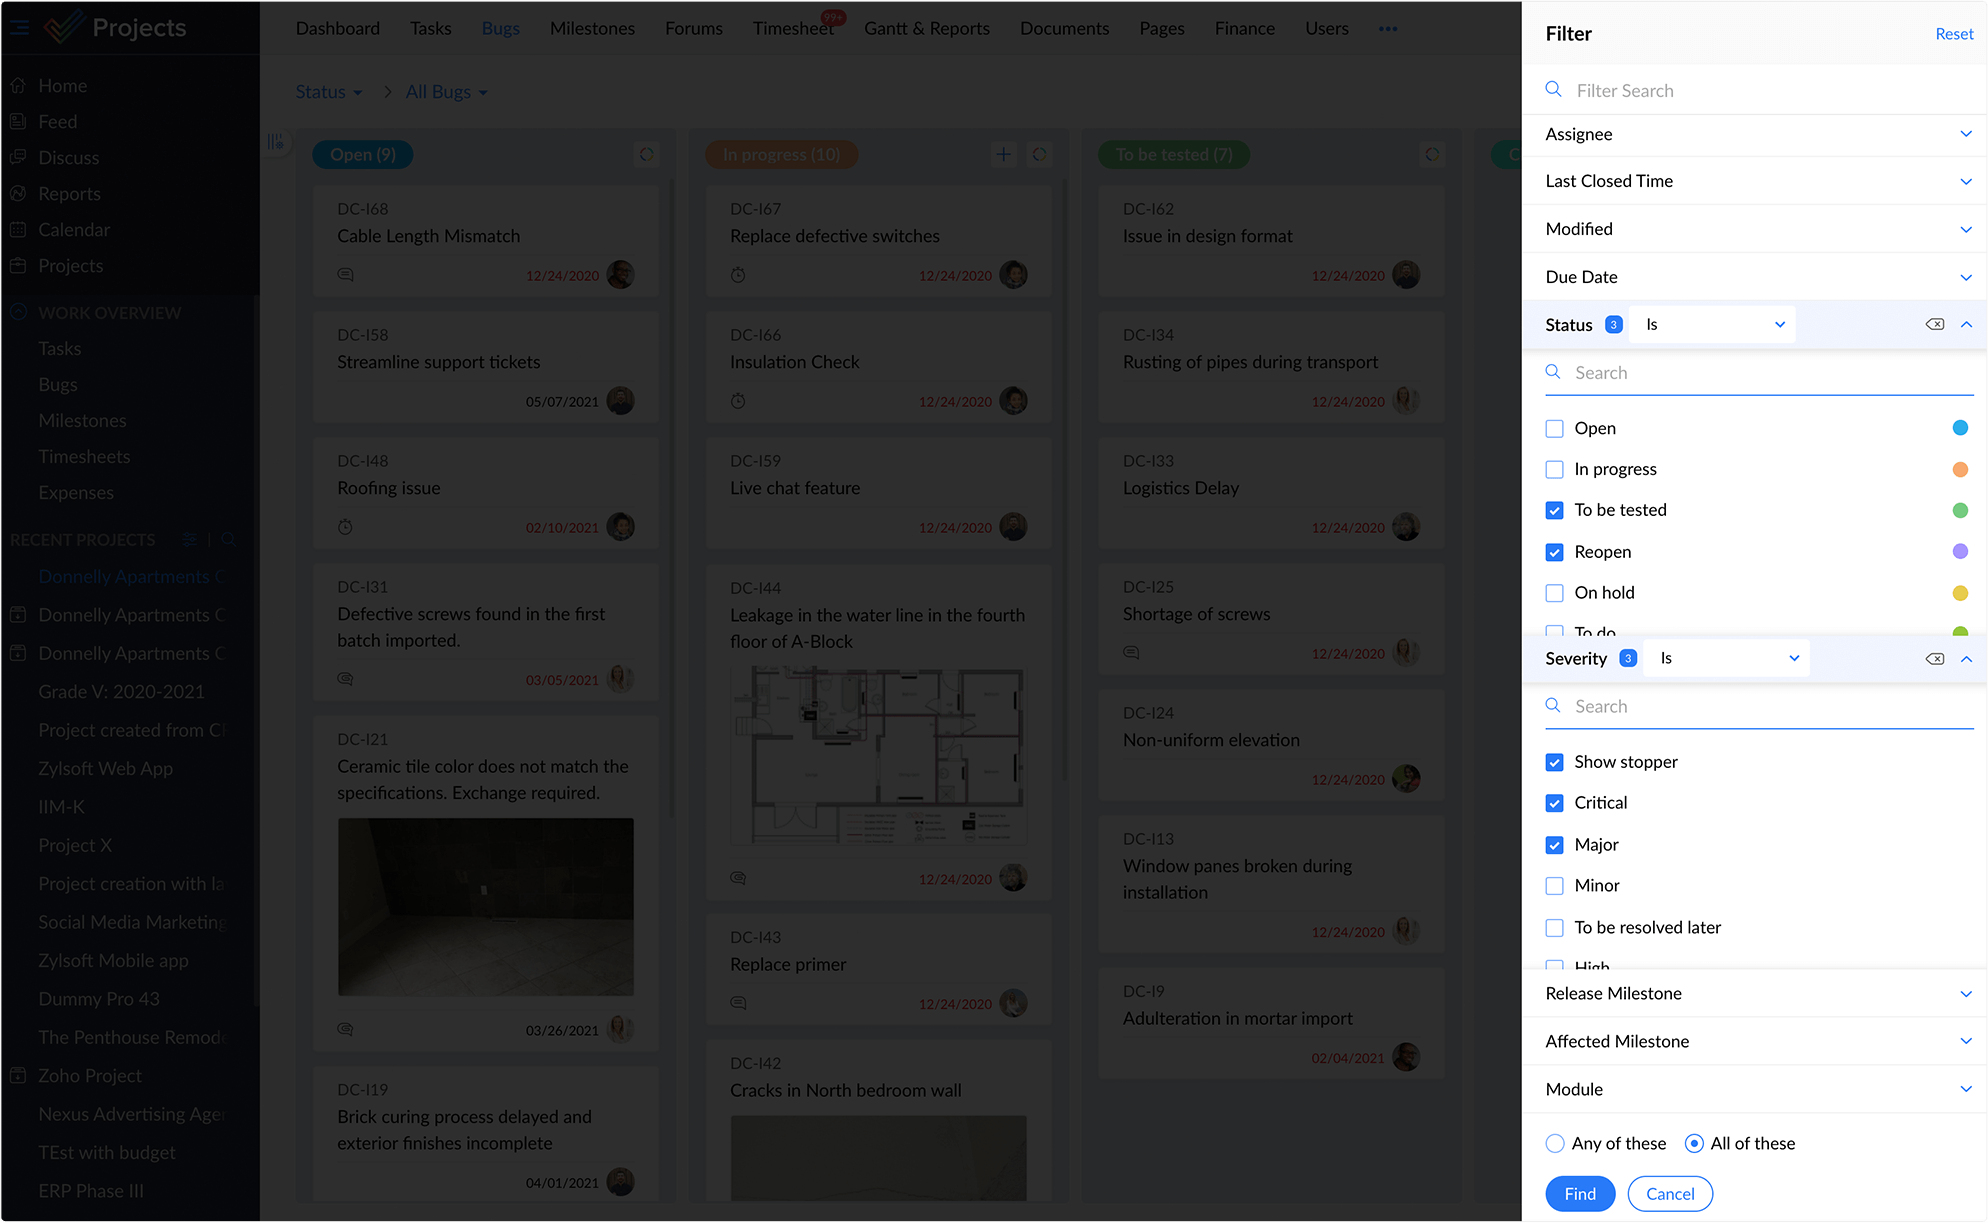Viewport: 1988px width, 1223px height.
Task: Click the Reset link in Filter panel
Action: 1953,34
